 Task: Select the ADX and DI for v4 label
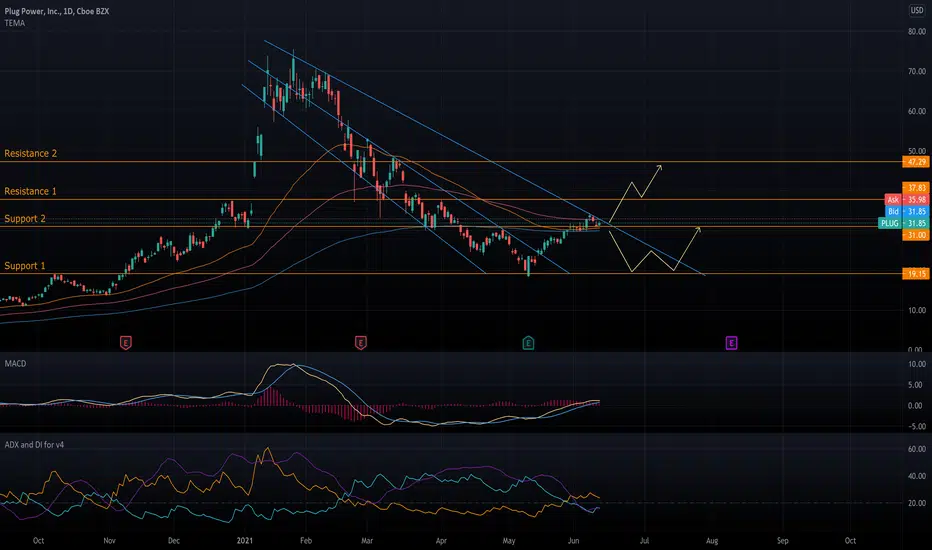tap(34, 445)
